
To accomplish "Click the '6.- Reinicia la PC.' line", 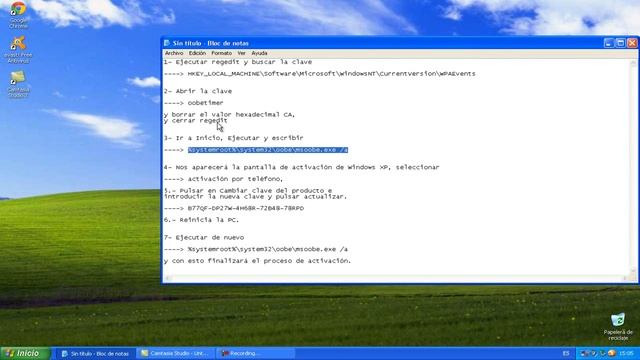I will (x=202, y=220).
